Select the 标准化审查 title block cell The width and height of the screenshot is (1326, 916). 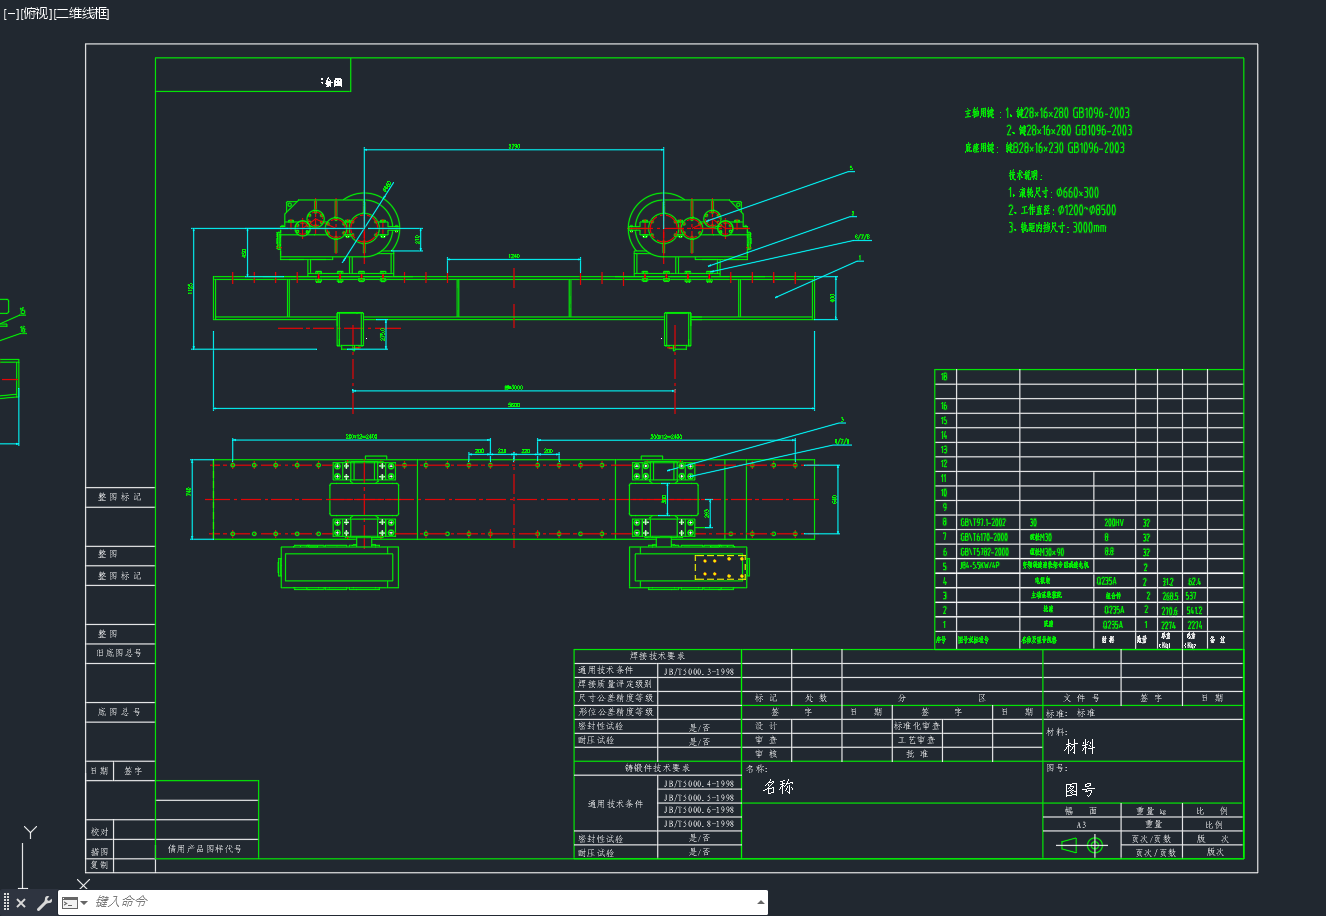tap(917, 726)
